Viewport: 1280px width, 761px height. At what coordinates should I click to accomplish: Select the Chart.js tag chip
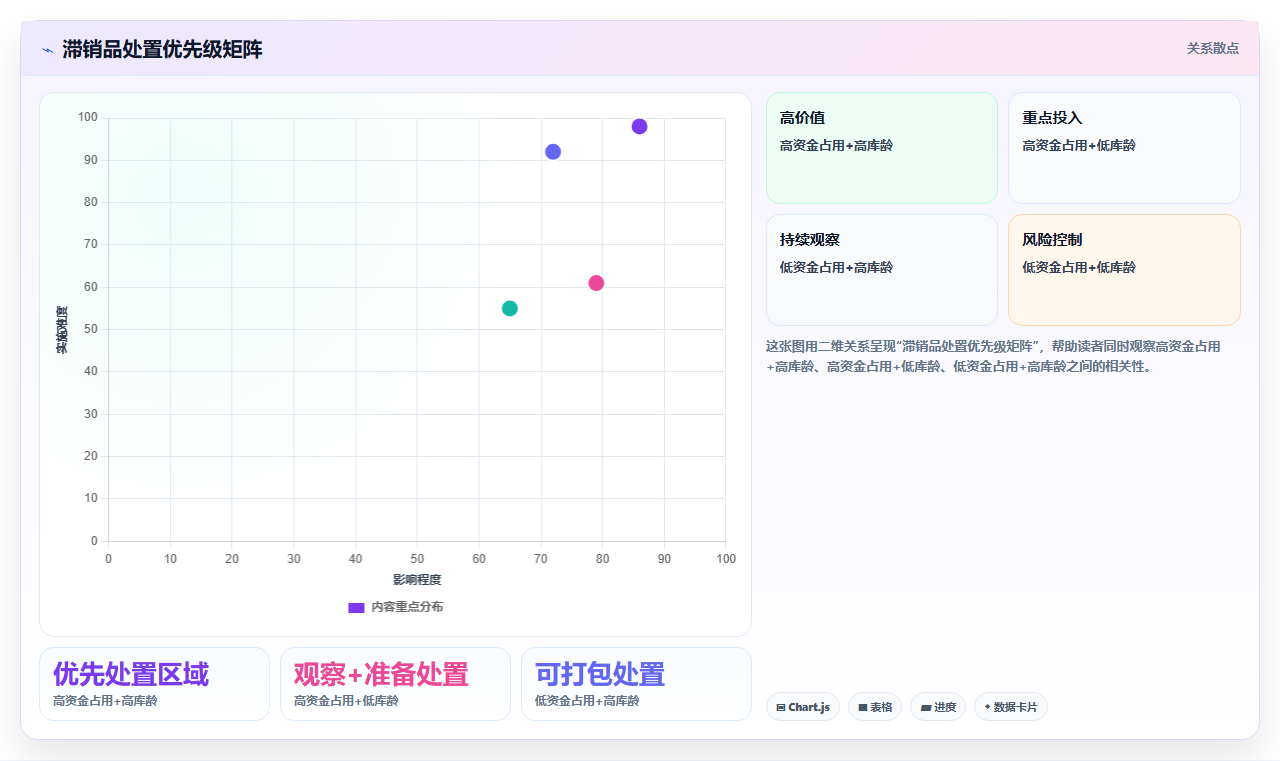pyautogui.click(x=803, y=707)
